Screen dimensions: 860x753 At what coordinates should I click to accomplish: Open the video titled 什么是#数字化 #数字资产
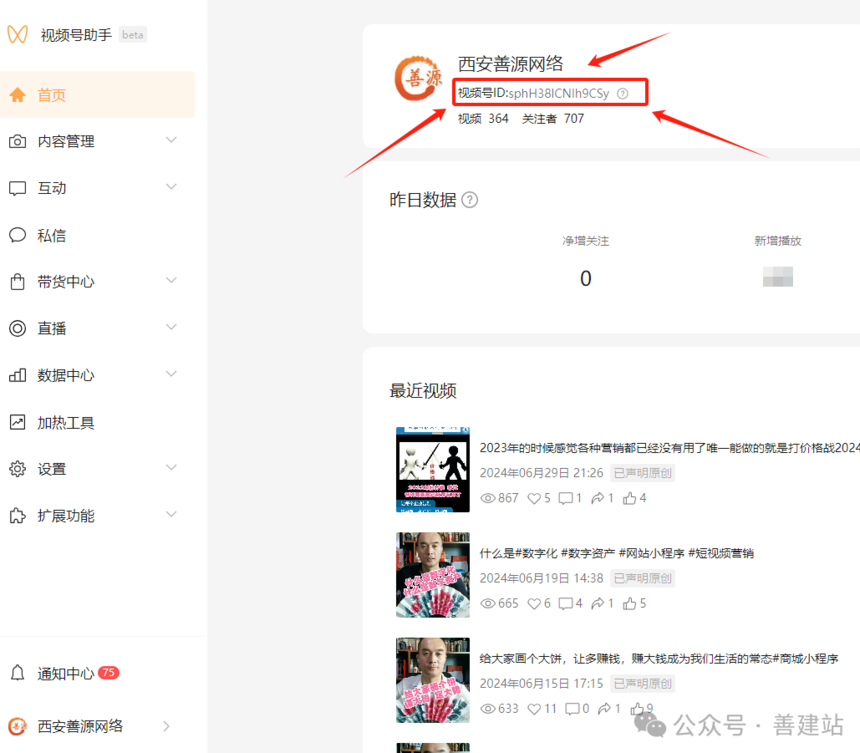click(616, 553)
